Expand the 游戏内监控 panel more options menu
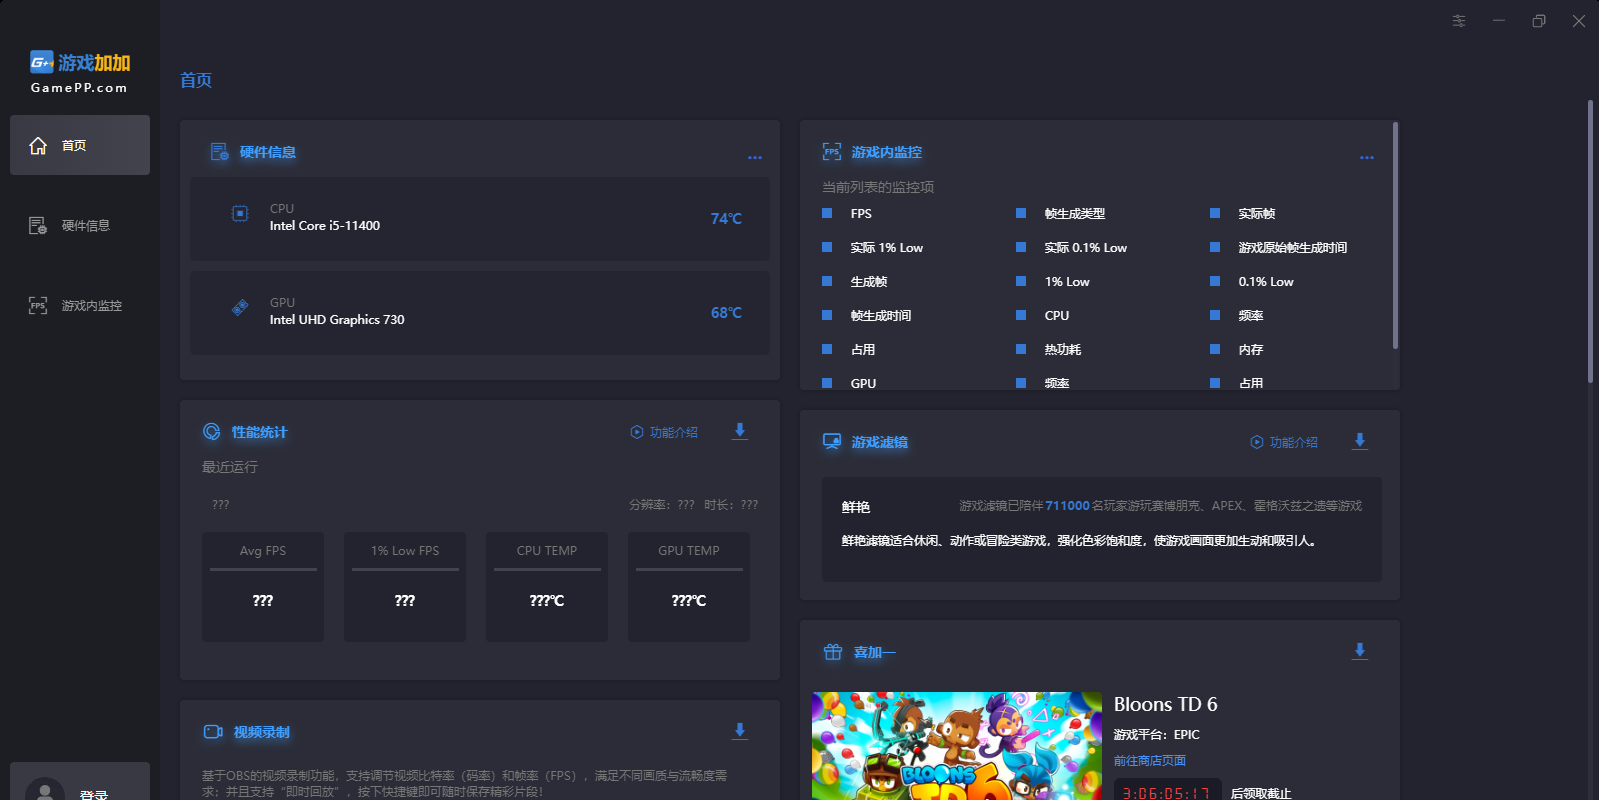The width and height of the screenshot is (1599, 800). click(x=1367, y=157)
